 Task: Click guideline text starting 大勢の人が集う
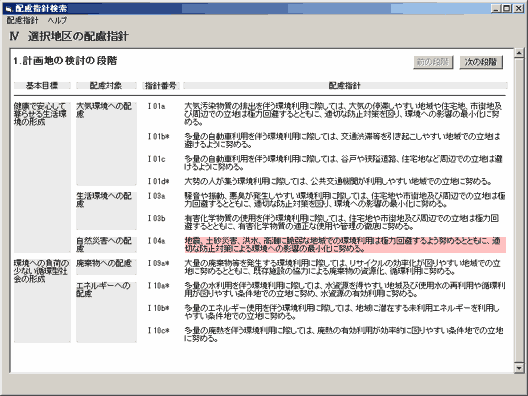click(338, 182)
